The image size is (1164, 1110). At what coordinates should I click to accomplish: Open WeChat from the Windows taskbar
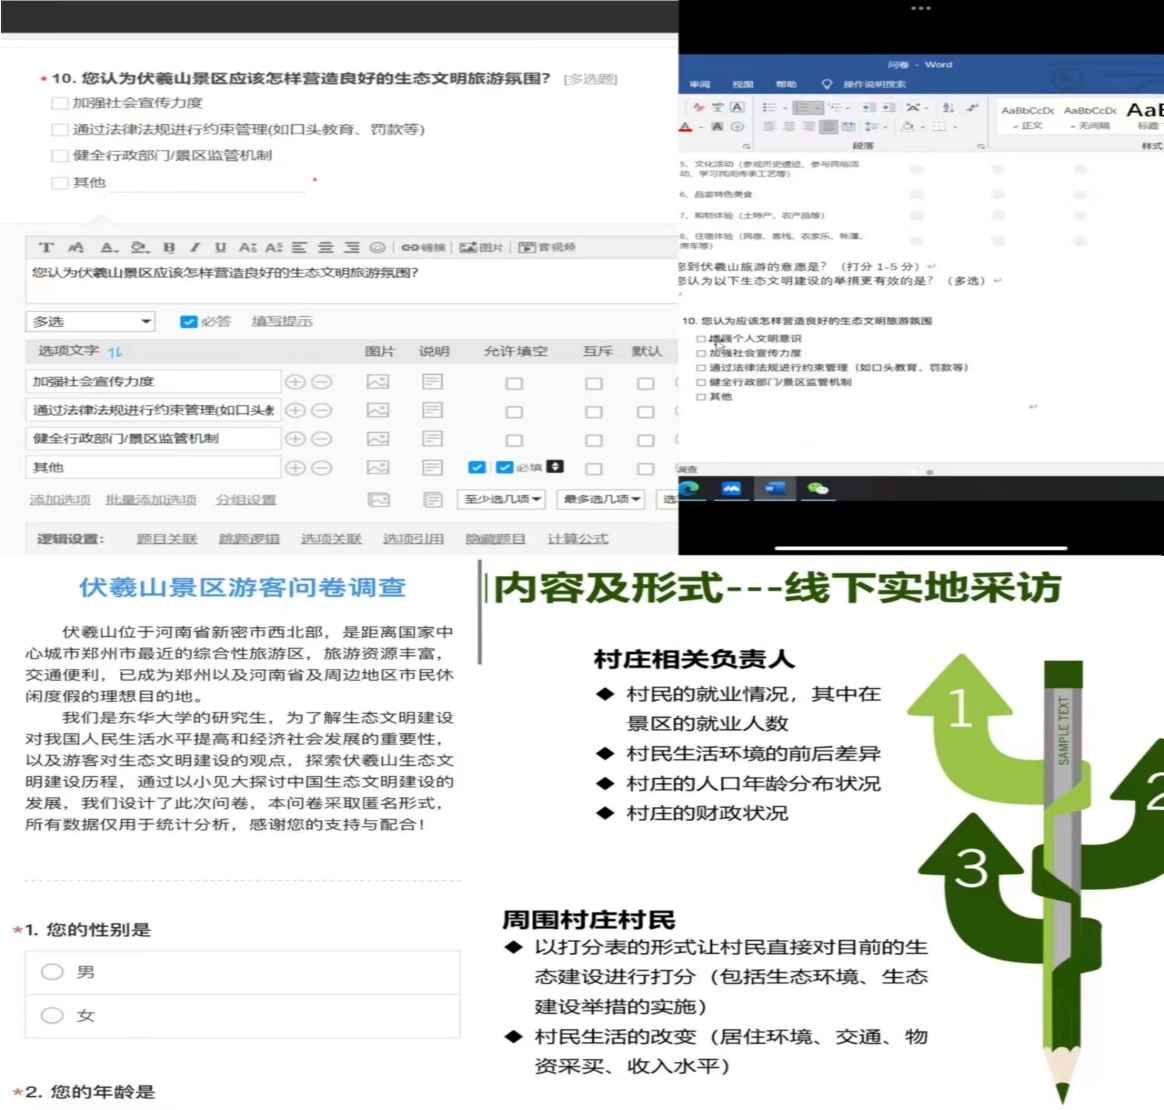pos(818,489)
